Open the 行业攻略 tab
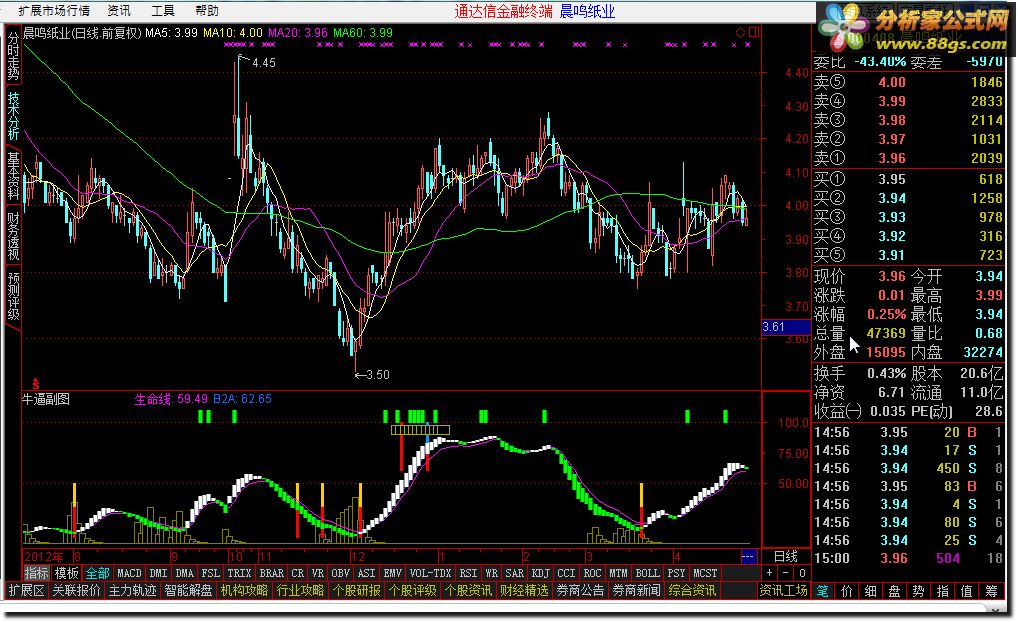 pyautogui.click(x=300, y=590)
